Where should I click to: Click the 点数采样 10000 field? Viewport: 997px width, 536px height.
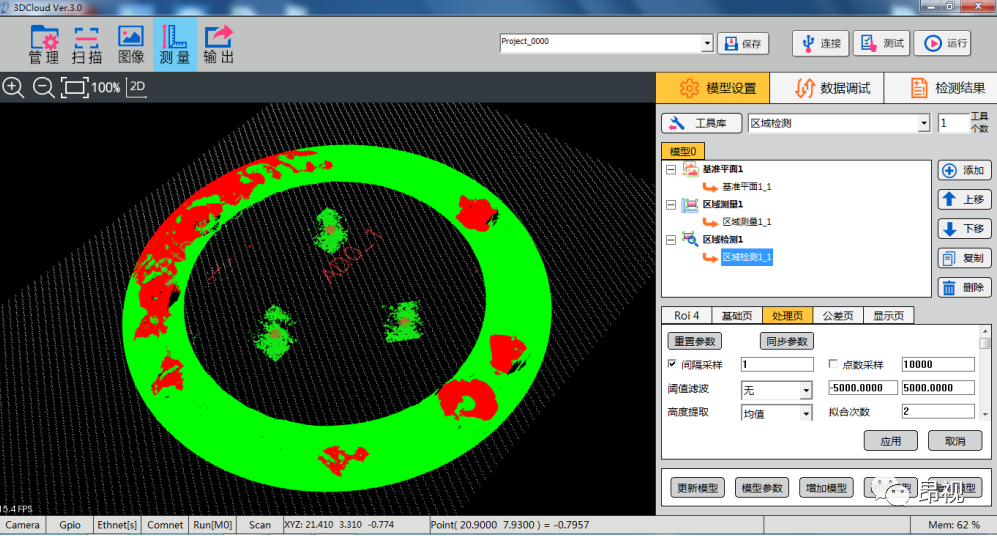(x=938, y=364)
